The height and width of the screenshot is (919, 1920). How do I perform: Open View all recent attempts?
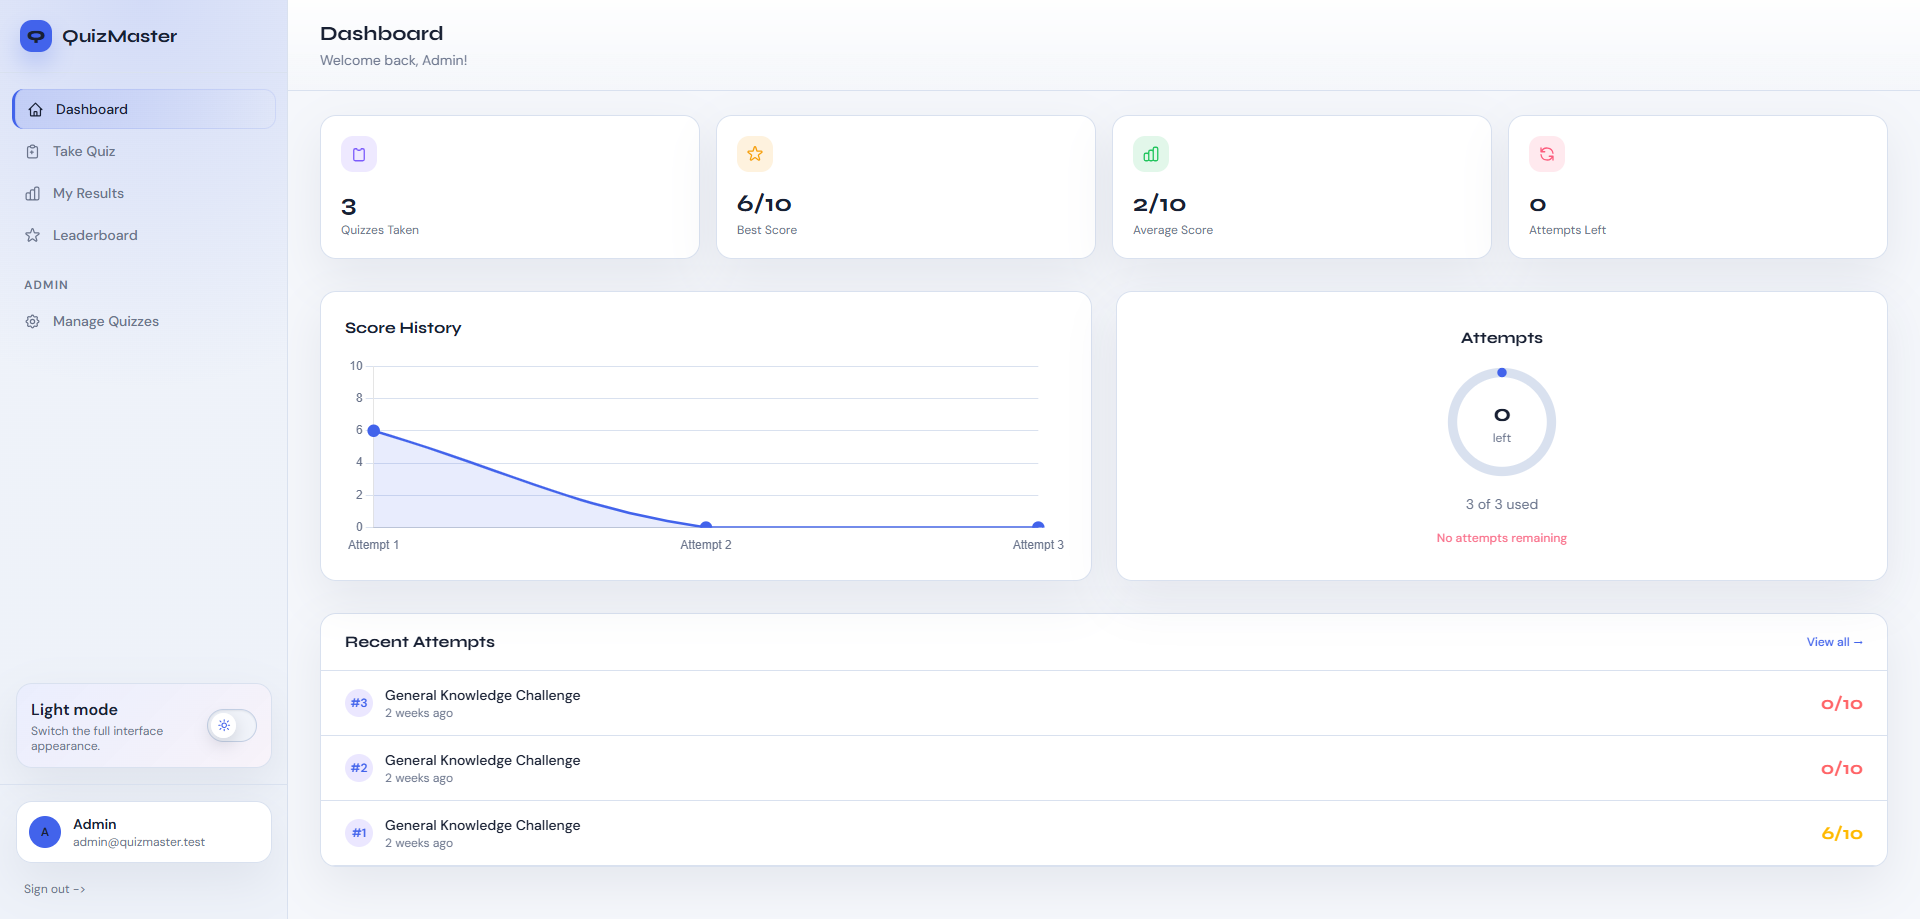pos(1834,642)
